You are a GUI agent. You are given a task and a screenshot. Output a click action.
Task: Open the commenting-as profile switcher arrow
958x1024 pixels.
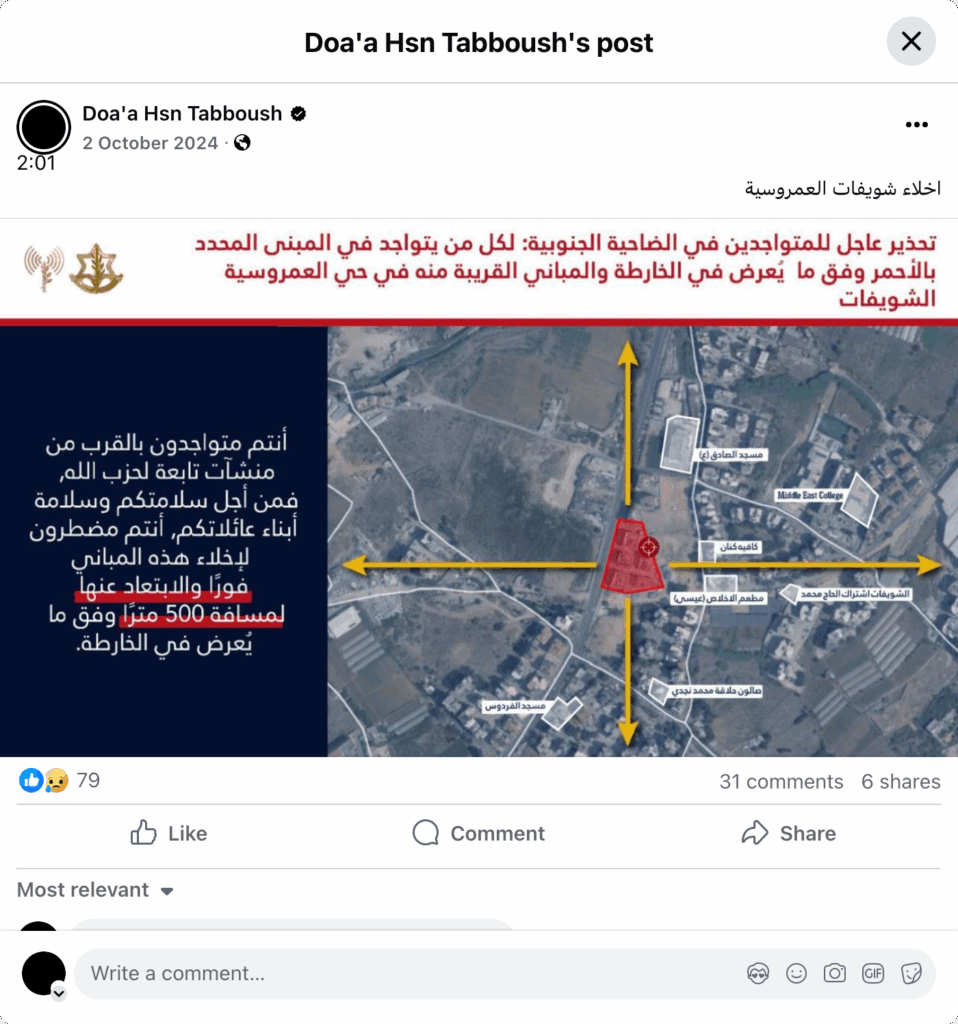(59, 993)
